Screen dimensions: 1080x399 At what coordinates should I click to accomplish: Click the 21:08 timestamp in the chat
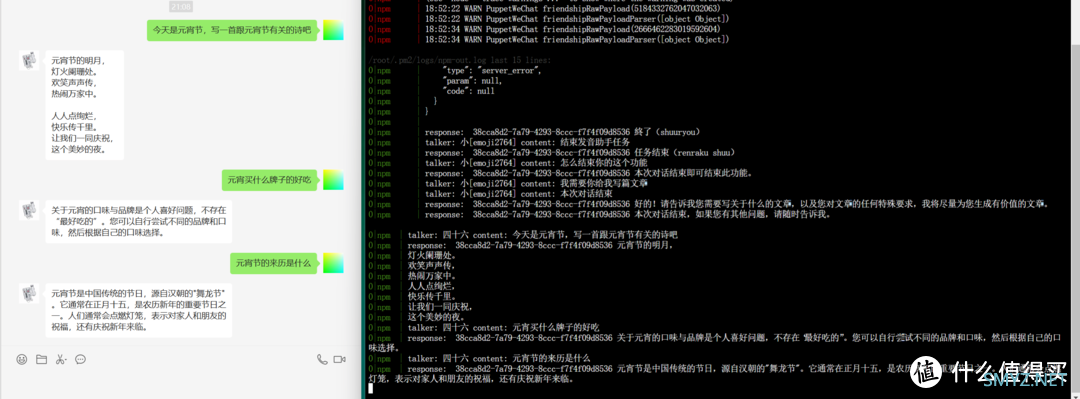180,6
